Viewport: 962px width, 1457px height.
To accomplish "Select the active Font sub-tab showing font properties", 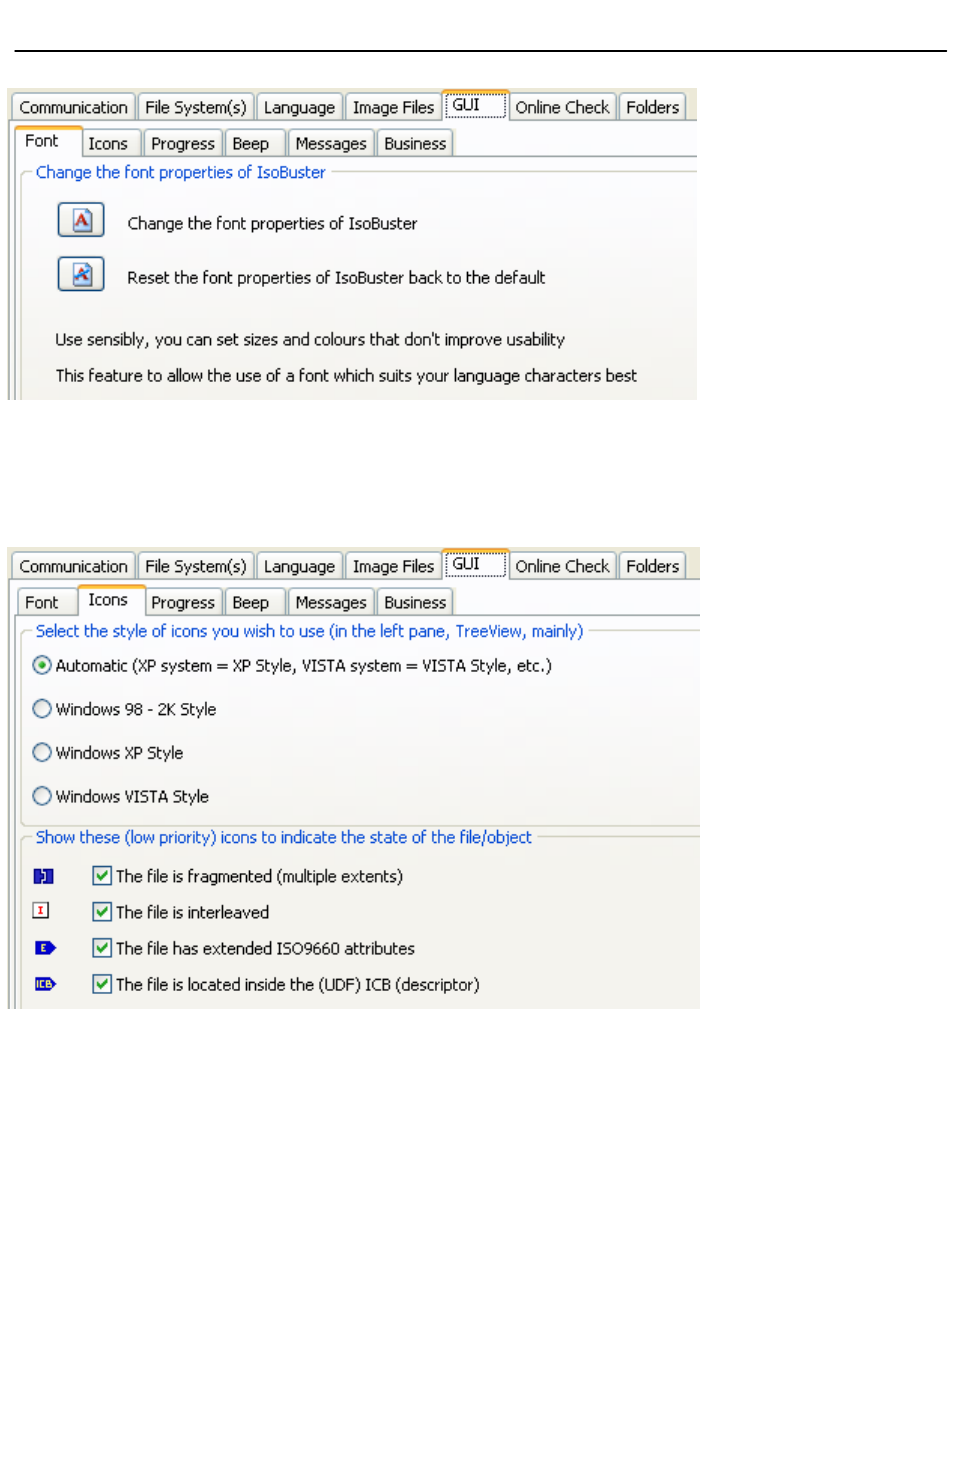I will pyautogui.click(x=46, y=141).
